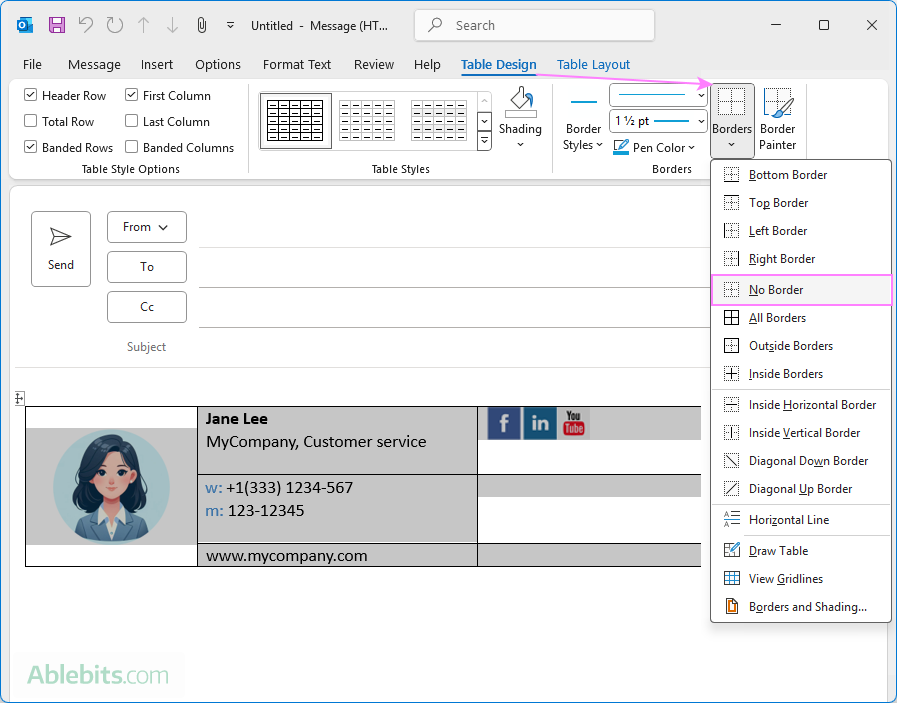The image size is (897, 703).
Task: Click the Send button
Action: pos(61,249)
